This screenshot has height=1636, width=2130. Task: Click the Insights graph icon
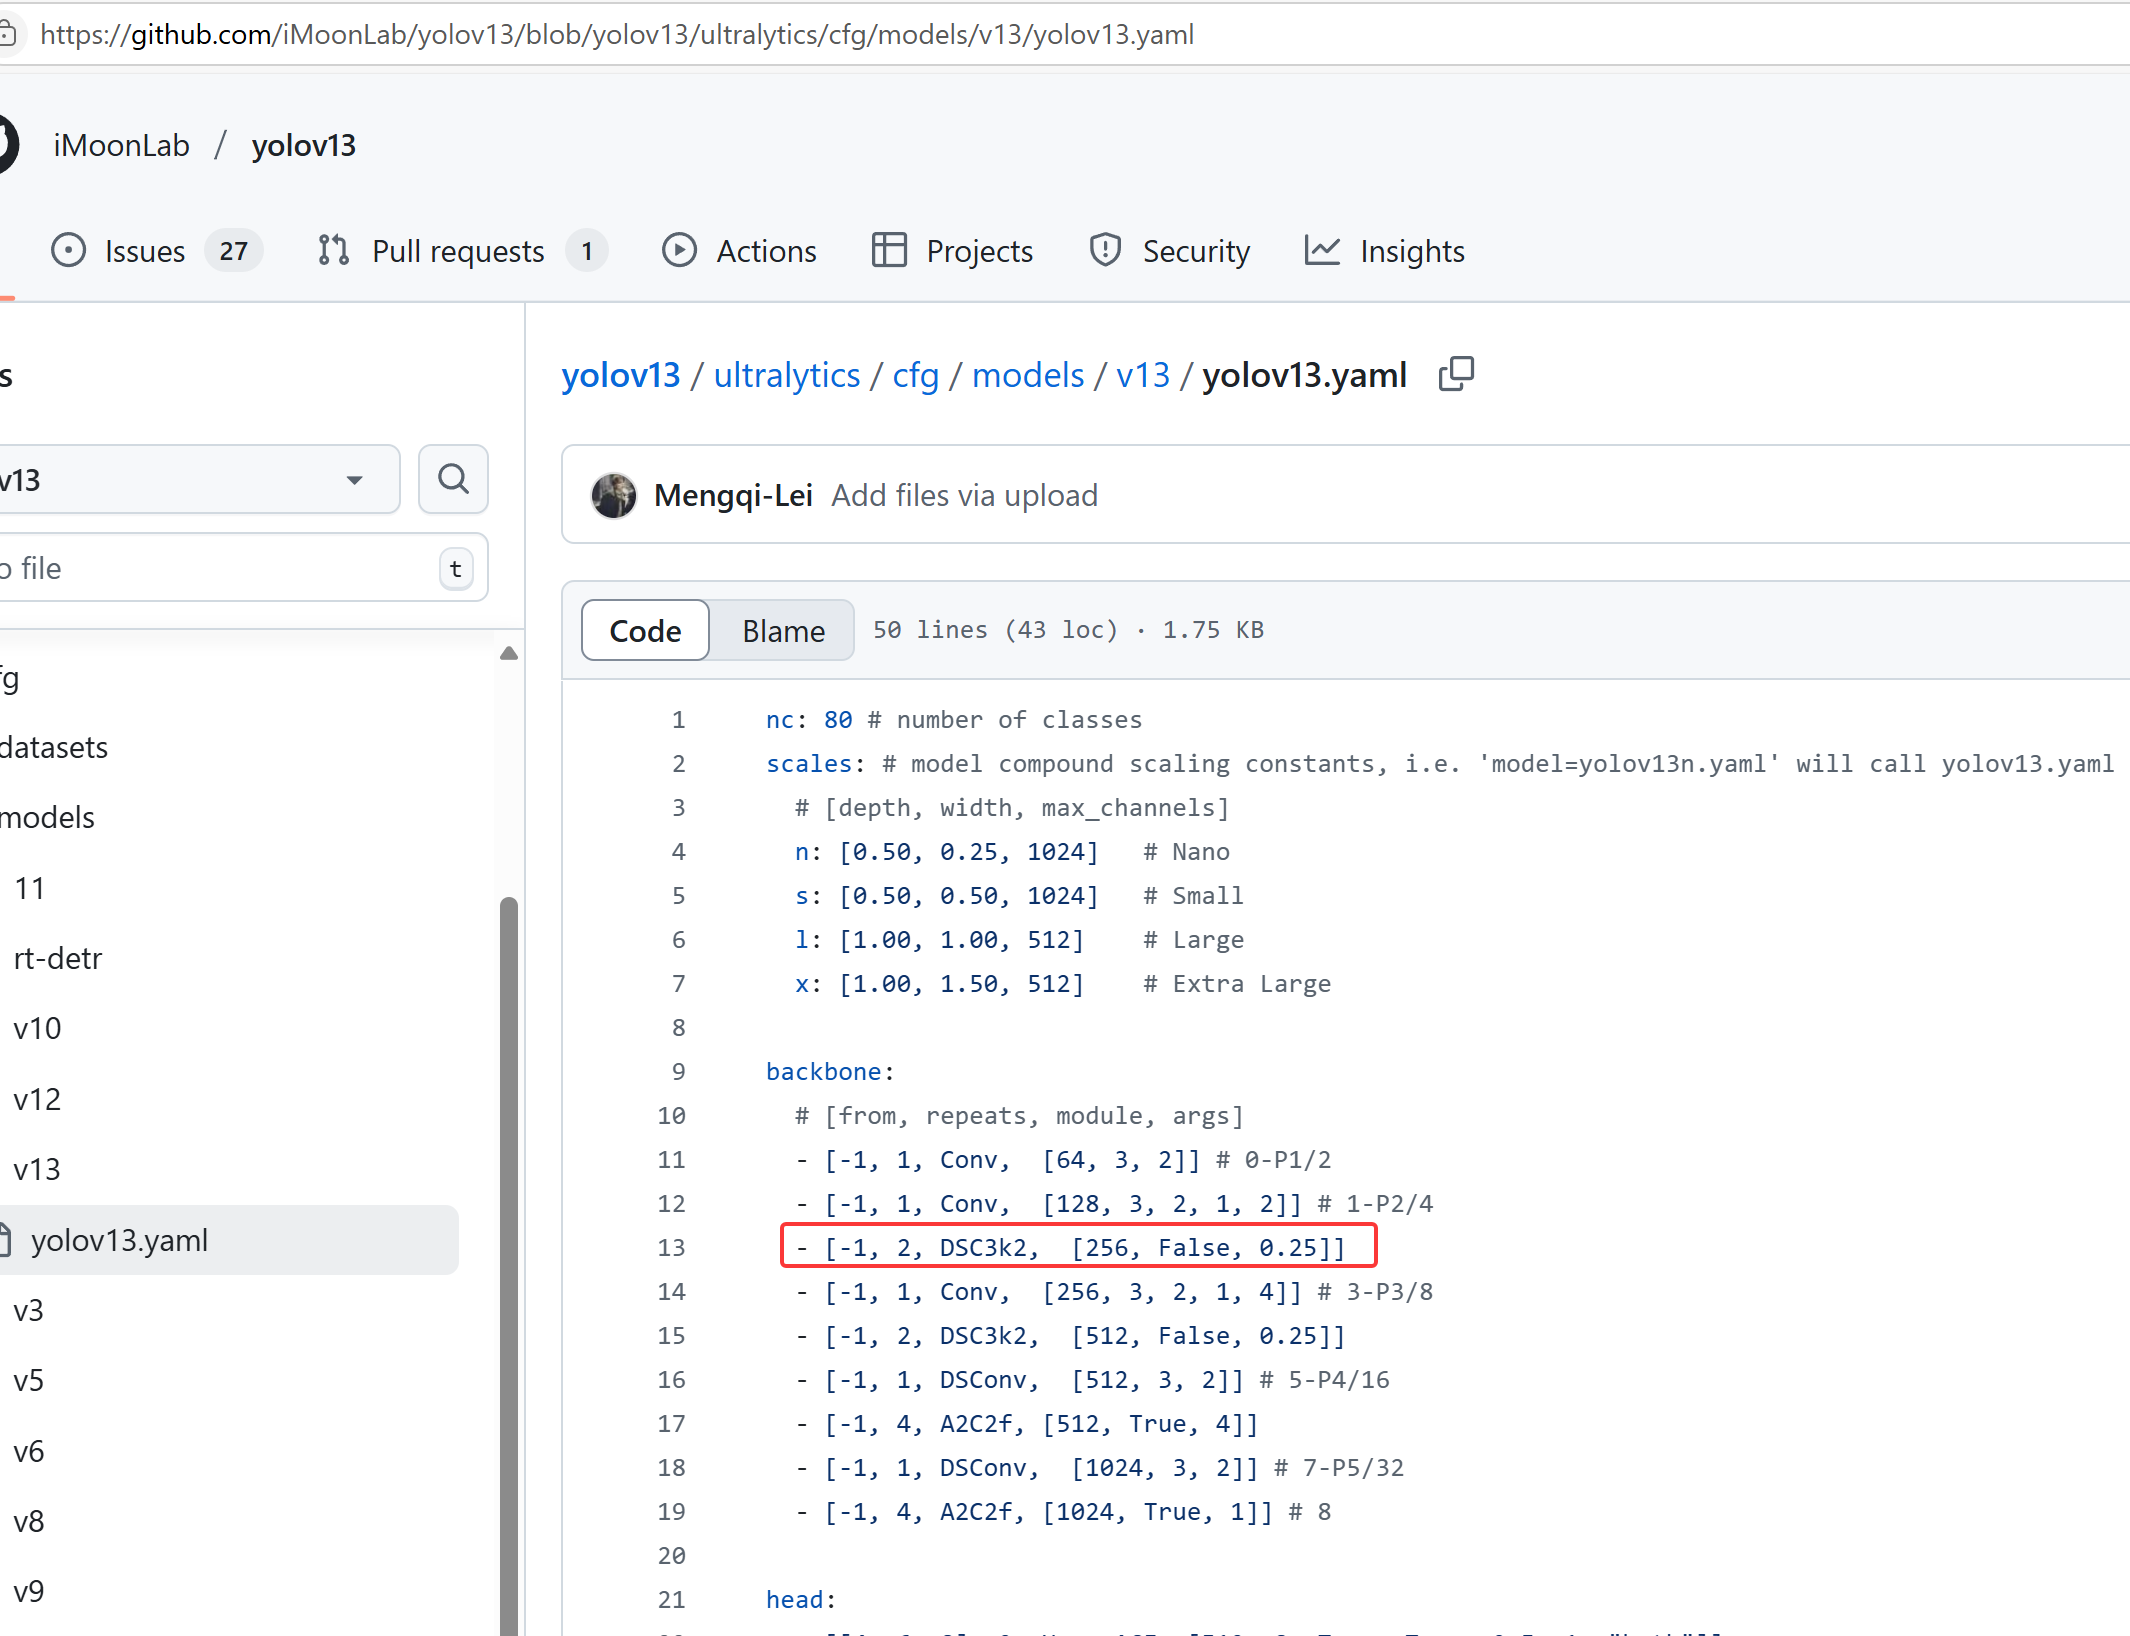1322,250
